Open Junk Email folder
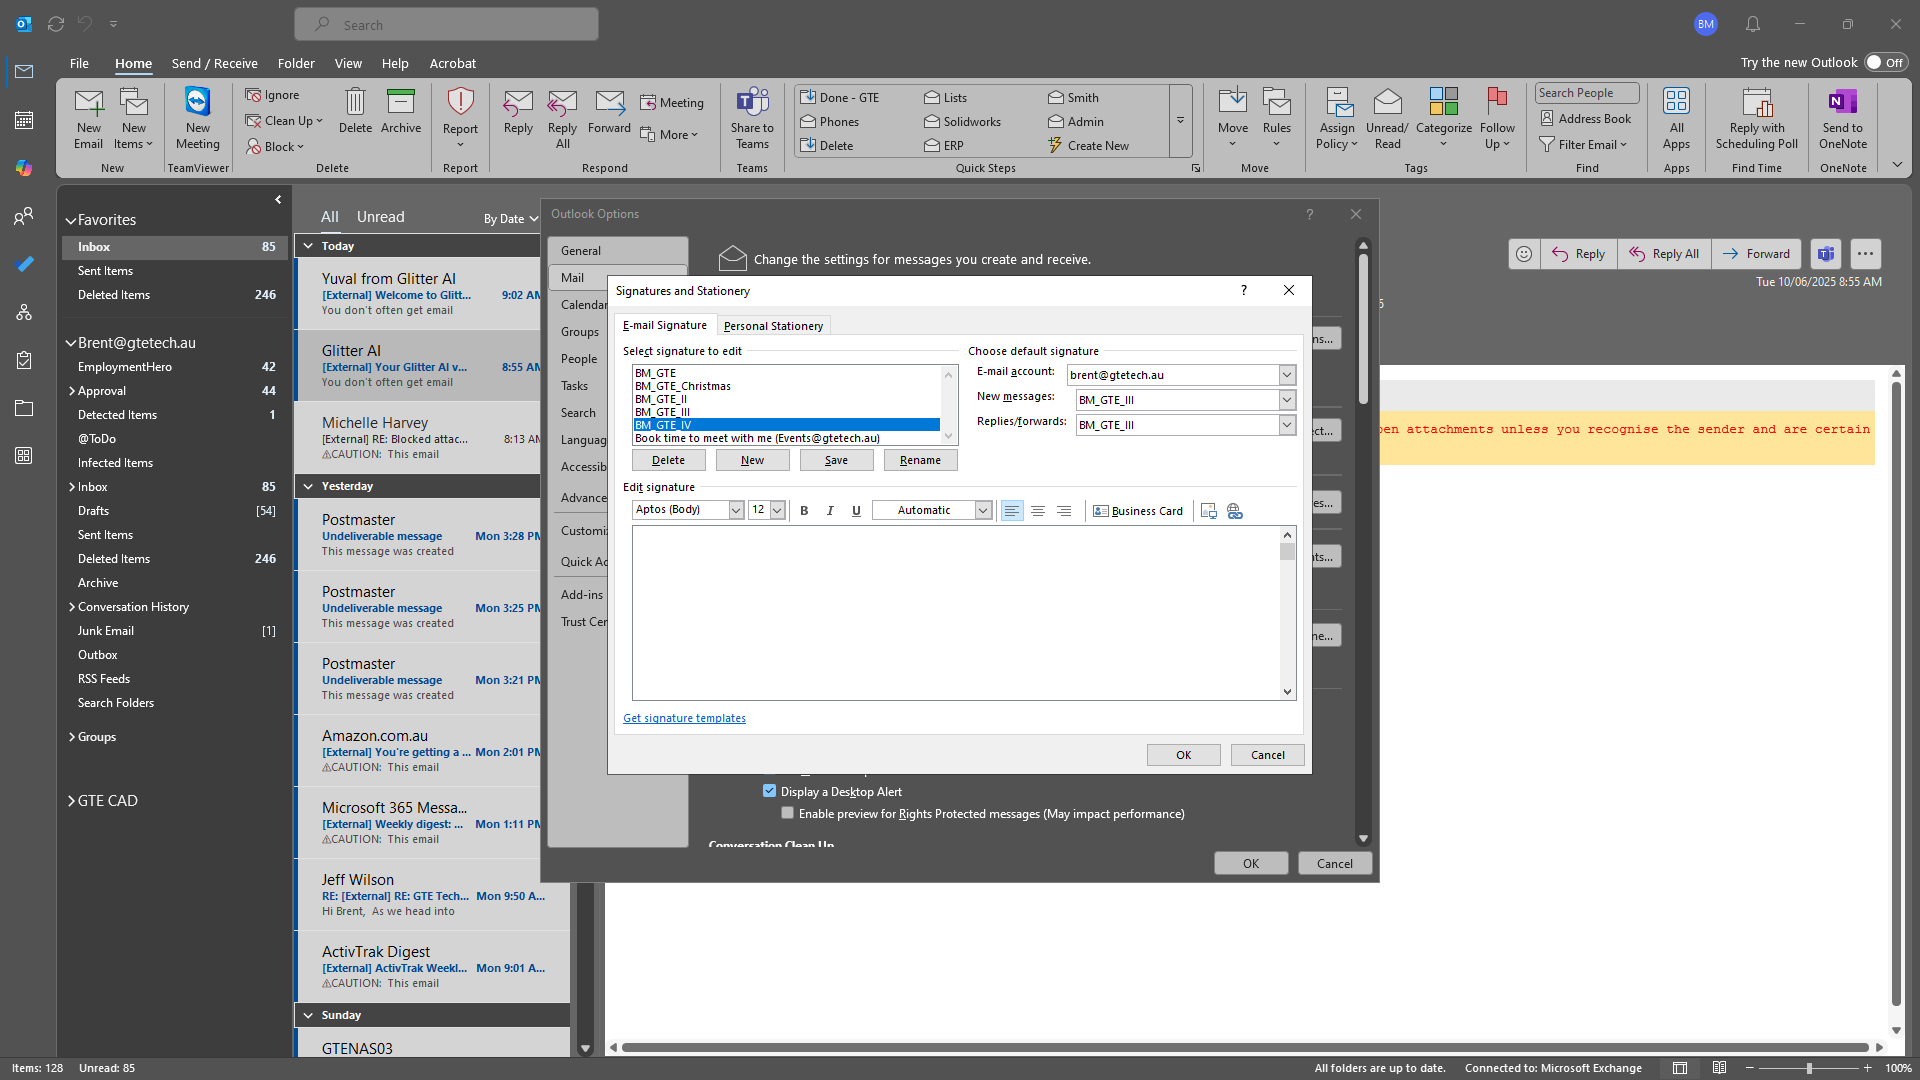Screen dimensions: 1920x1080 click(x=106, y=631)
